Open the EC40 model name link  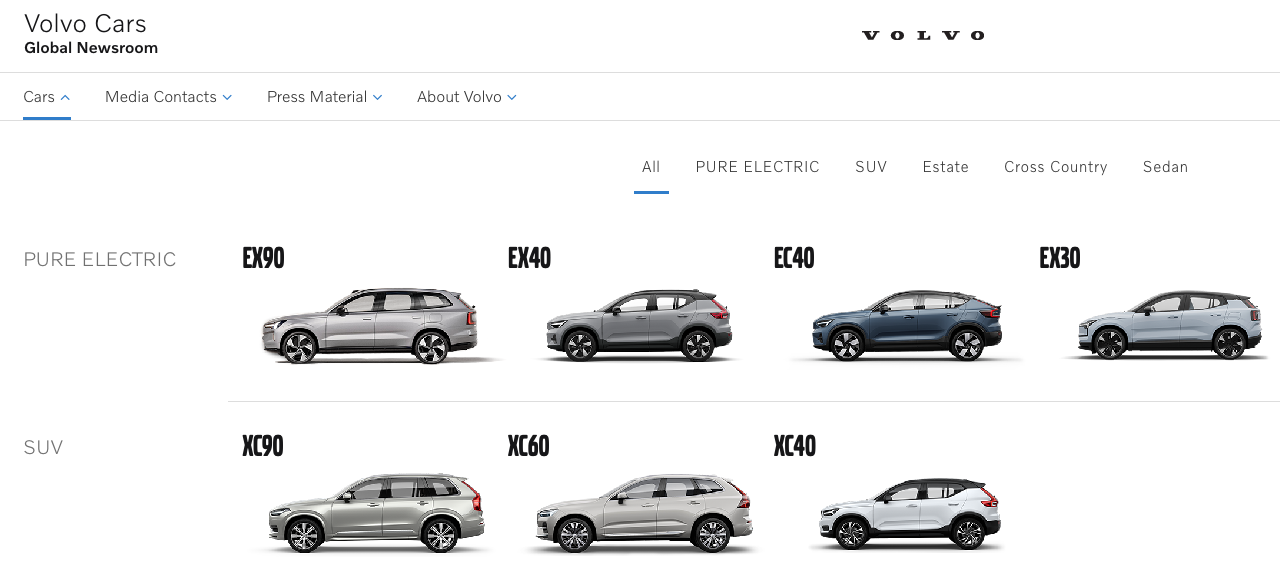pos(795,259)
